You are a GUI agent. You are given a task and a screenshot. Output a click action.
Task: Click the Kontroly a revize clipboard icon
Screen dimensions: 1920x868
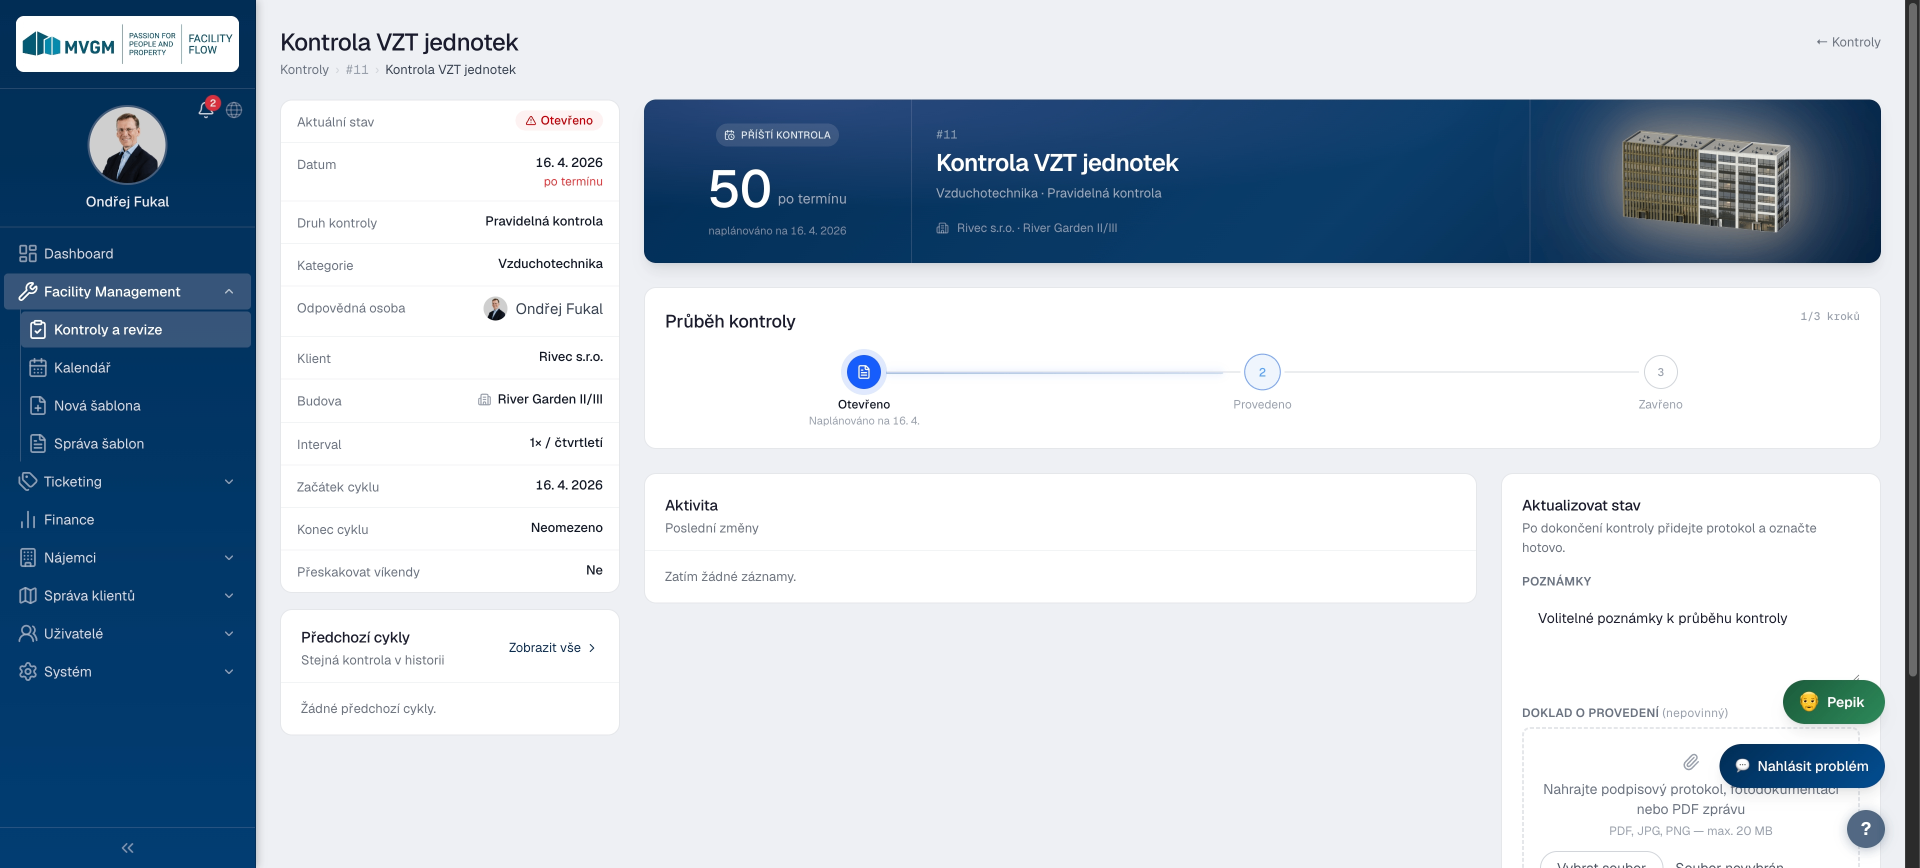pos(38,330)
